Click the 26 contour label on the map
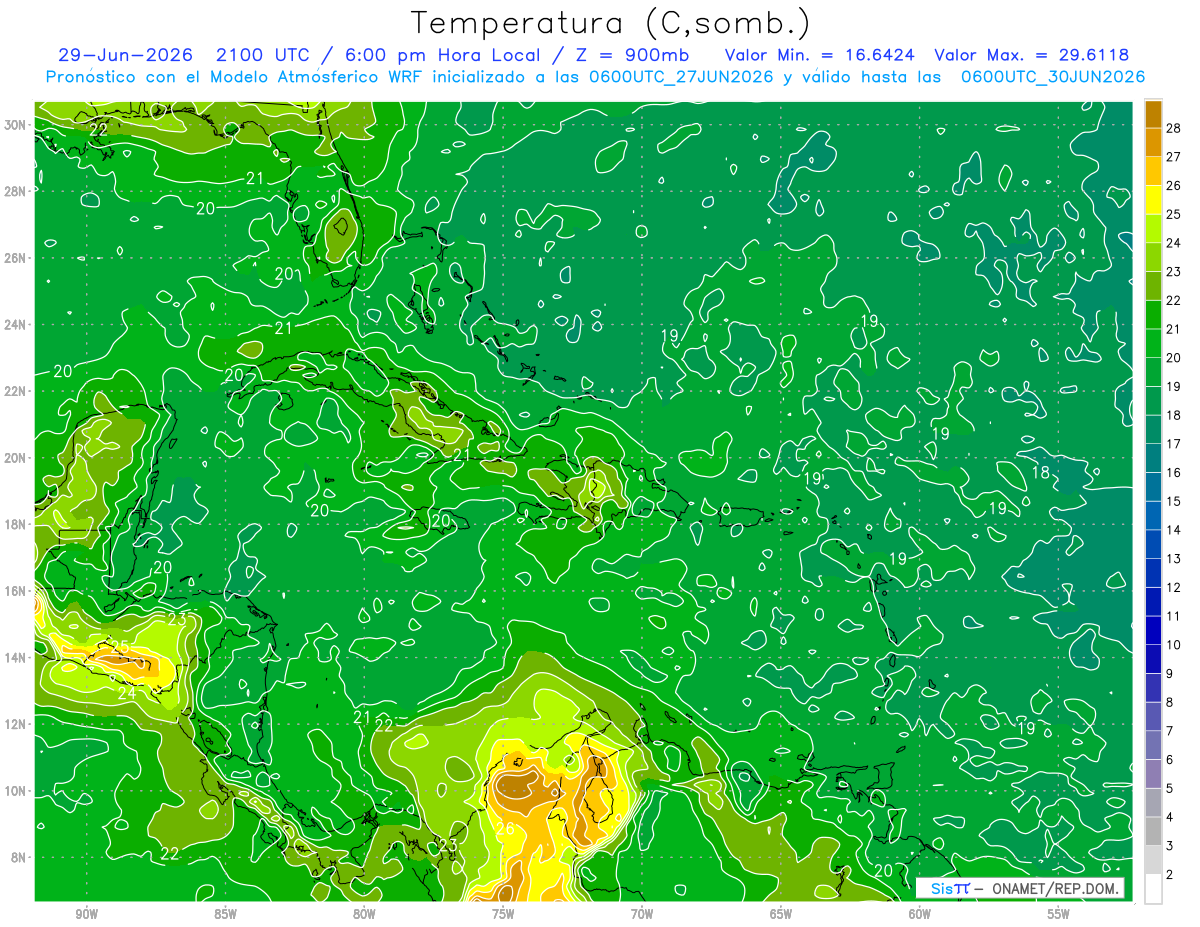This screenshot has width=1200, height=927. pos(506,829)
